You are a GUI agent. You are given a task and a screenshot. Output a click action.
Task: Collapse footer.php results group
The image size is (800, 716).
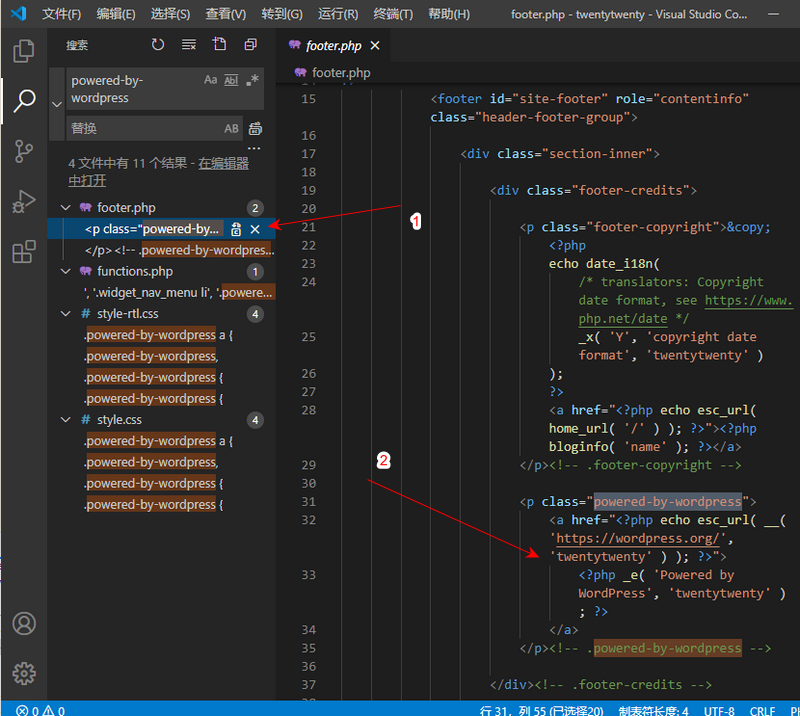coord(66,208)
